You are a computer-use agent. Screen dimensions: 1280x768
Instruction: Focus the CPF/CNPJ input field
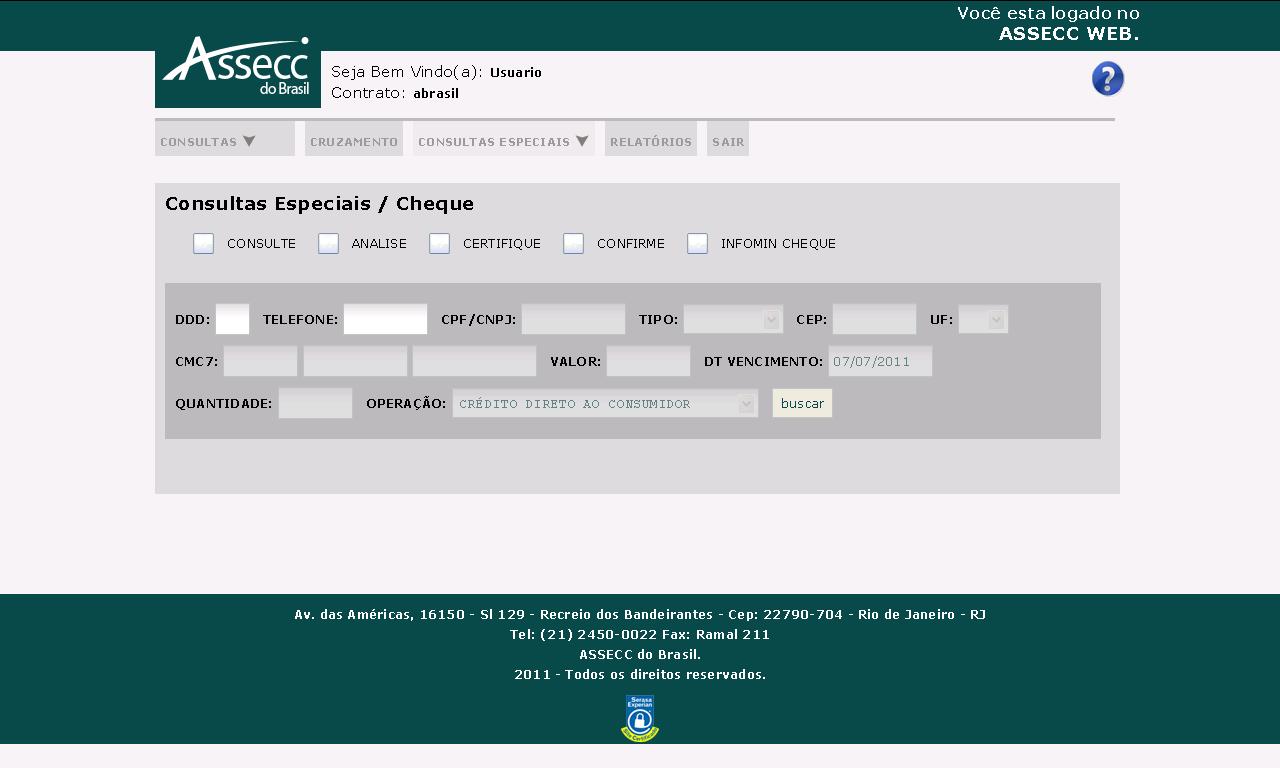pyautogui.click(x=573, y=319)
